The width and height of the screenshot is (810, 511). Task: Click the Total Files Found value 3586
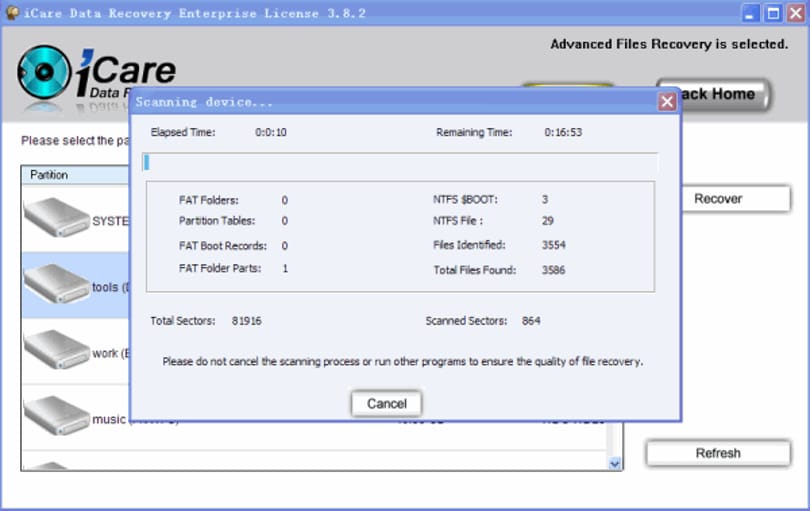click(x=553, y=270)
